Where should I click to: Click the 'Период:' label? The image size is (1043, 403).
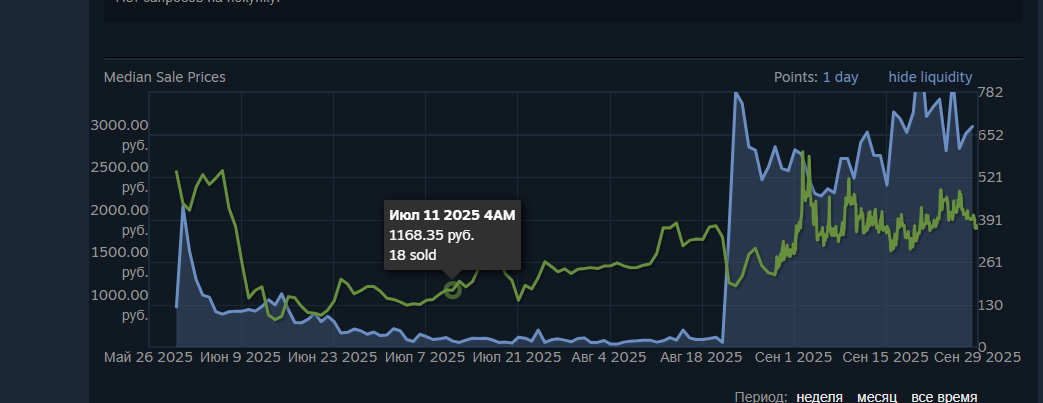click(x=762, y=397)
